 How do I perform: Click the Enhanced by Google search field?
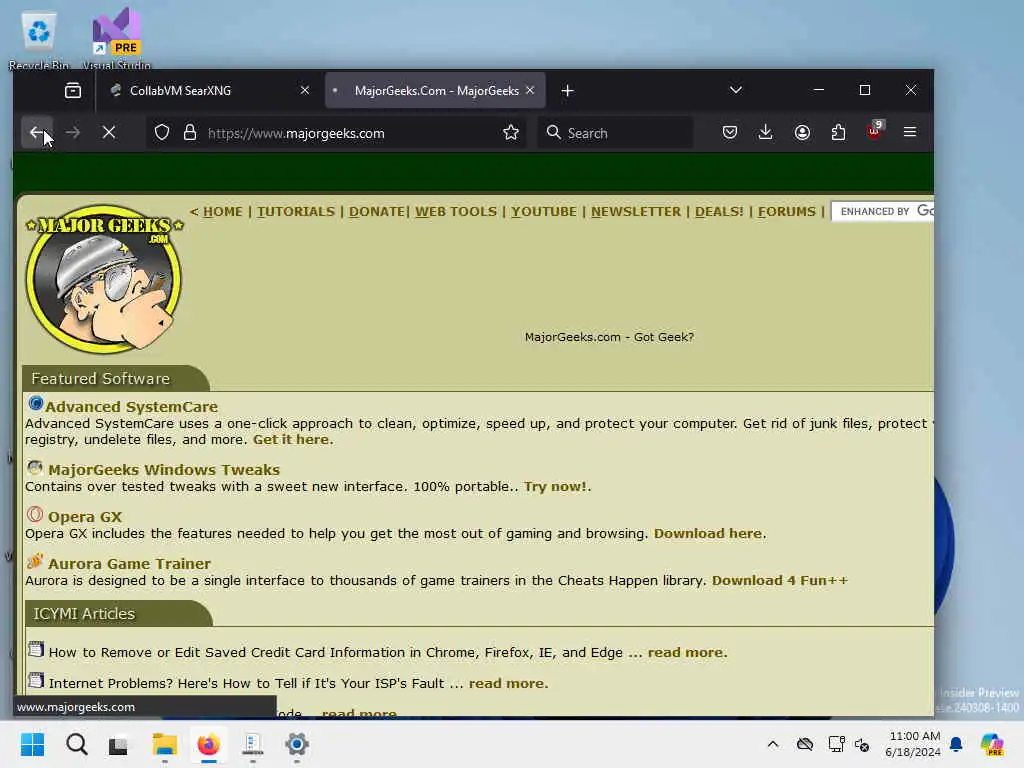coord(882,211)
